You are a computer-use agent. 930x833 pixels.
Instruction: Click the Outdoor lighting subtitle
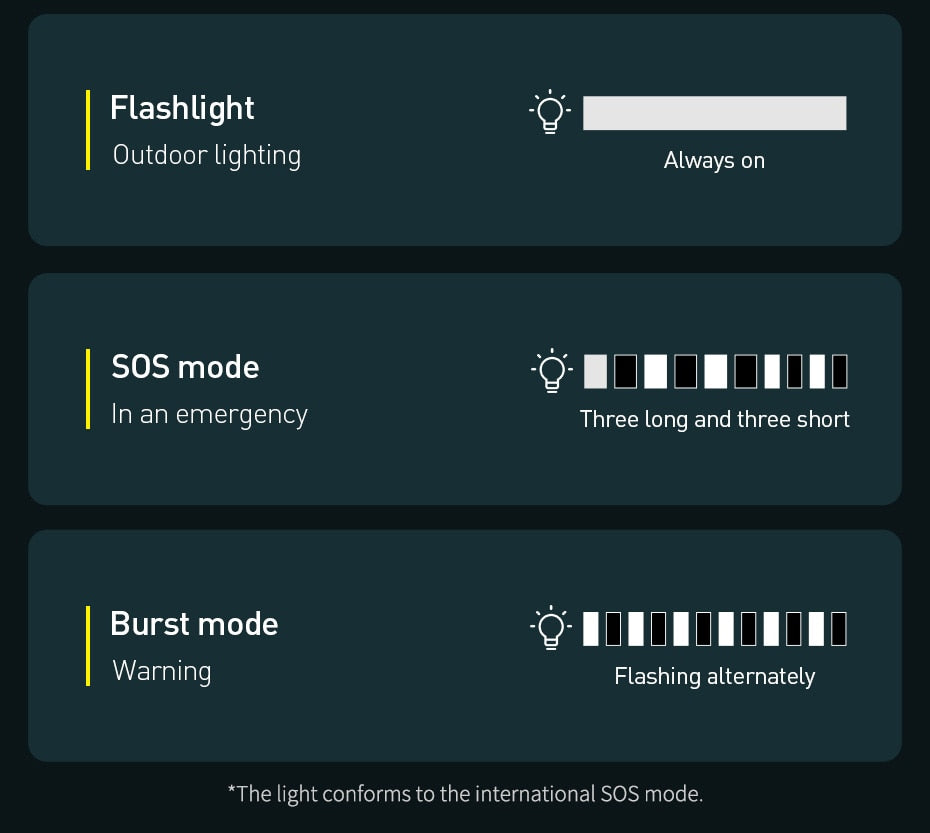pos(206,155)
